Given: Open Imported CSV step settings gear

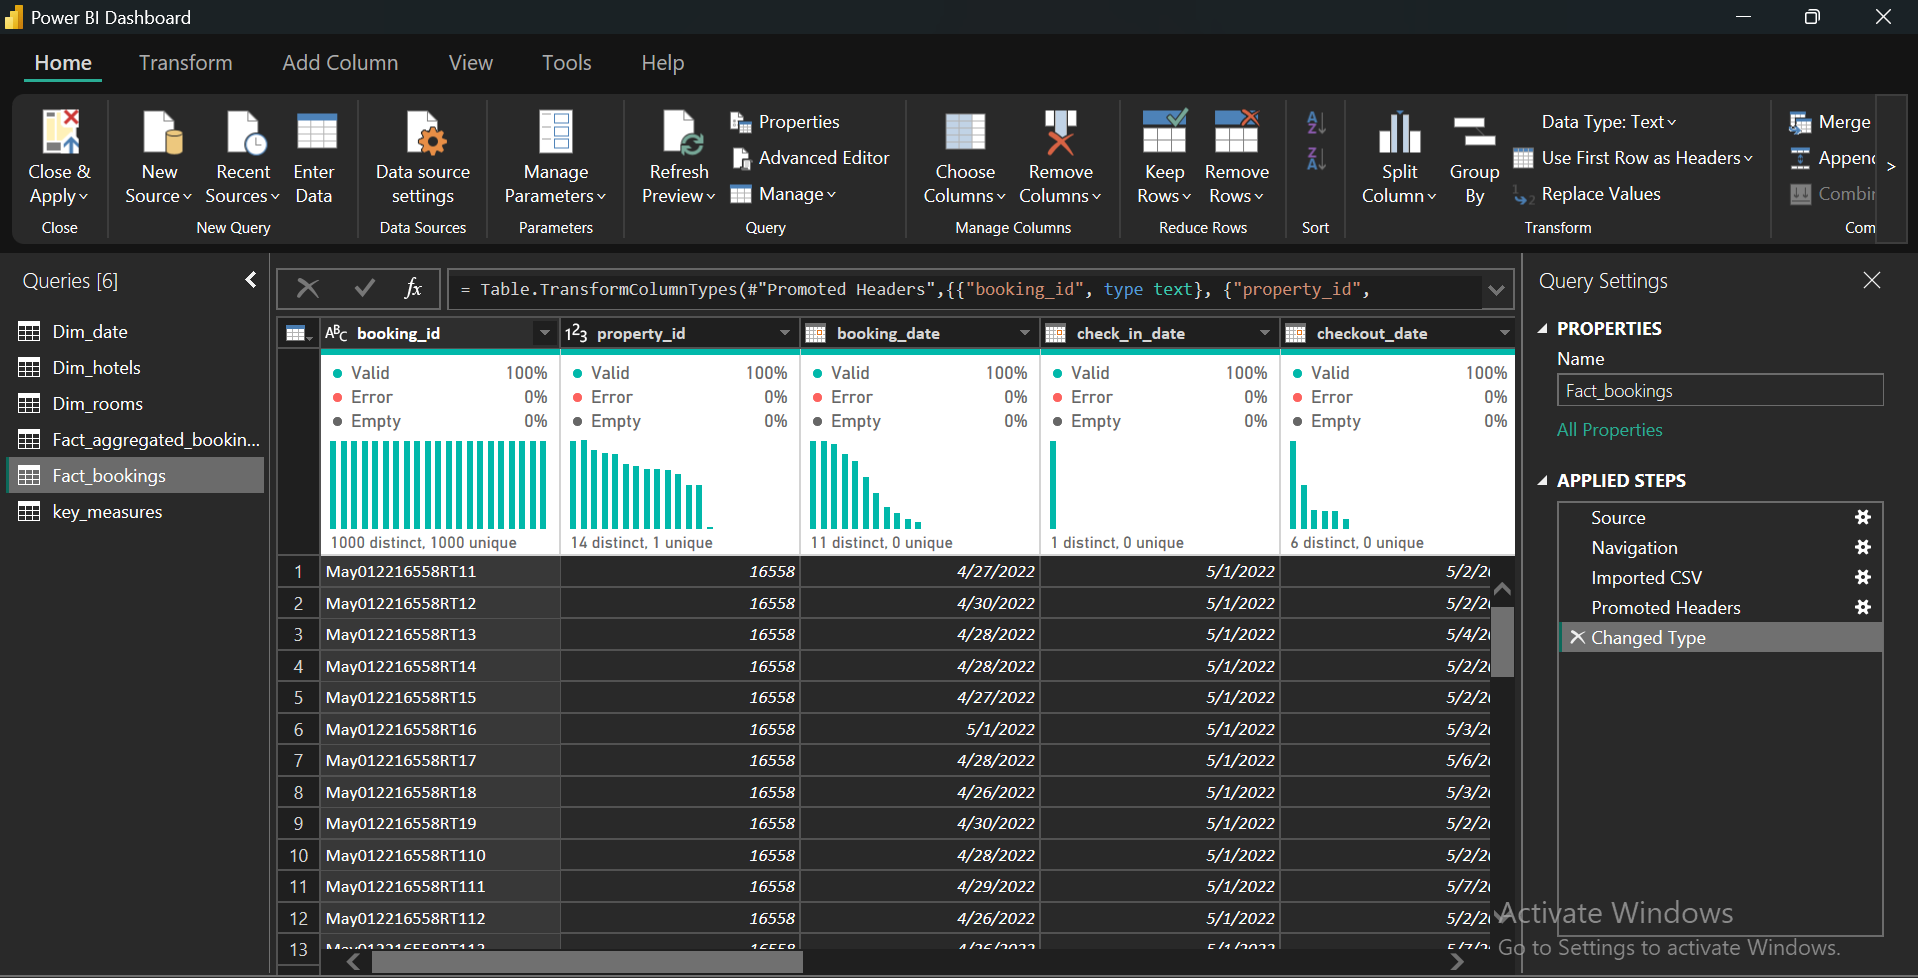Looking at the screenshot, I should pos(1863,577).
